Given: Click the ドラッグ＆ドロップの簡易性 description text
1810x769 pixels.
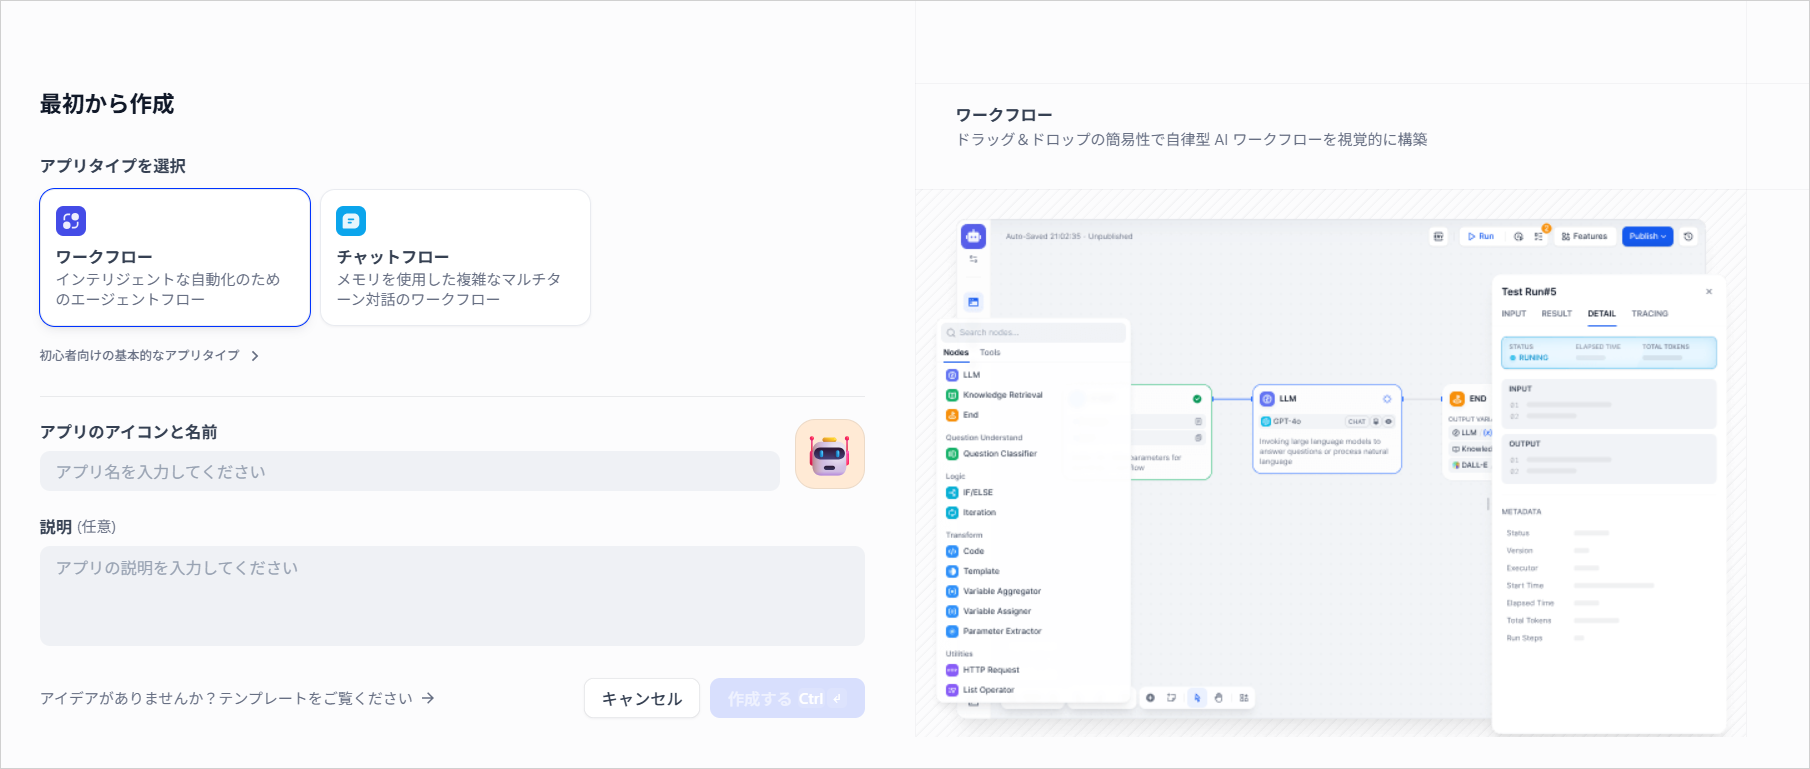Looking at the screenshot, I should pyautogui.click(x=1192, y=140).
